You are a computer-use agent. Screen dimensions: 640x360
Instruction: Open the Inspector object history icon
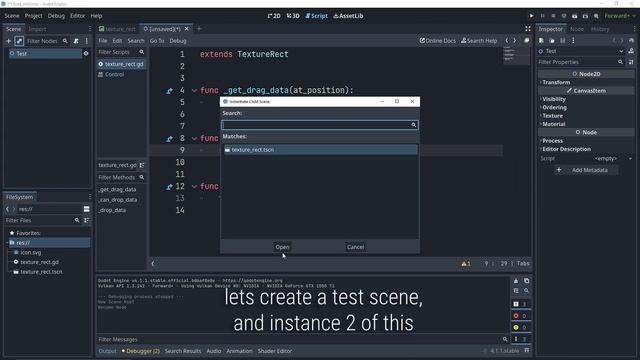(x=631, y=40)
